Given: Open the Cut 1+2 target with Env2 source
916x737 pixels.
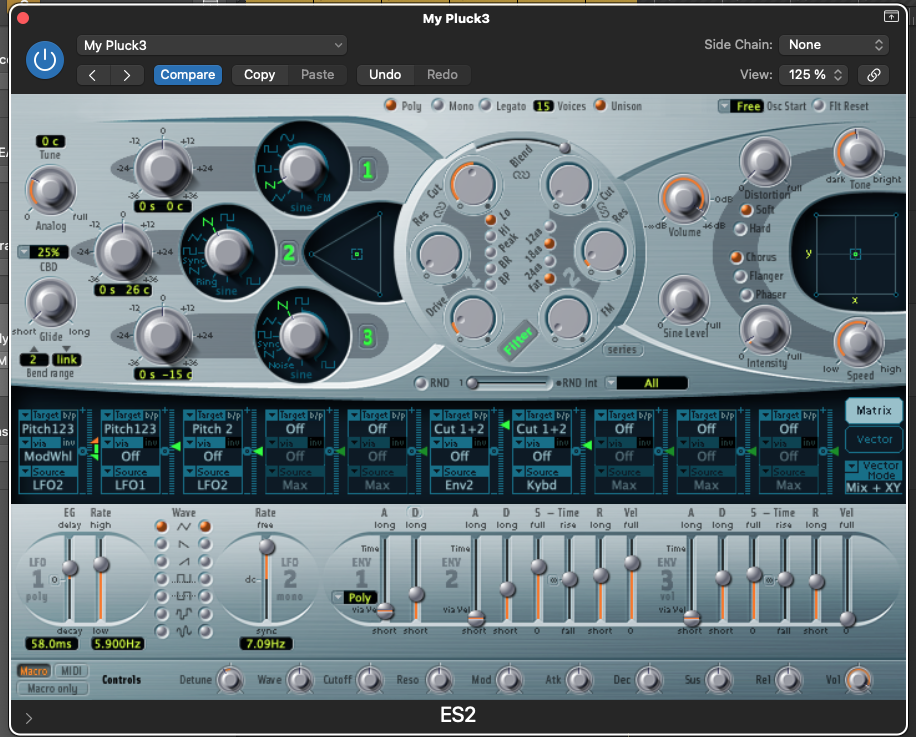Looking at the screenshot, I should click(x=459, y=429).
